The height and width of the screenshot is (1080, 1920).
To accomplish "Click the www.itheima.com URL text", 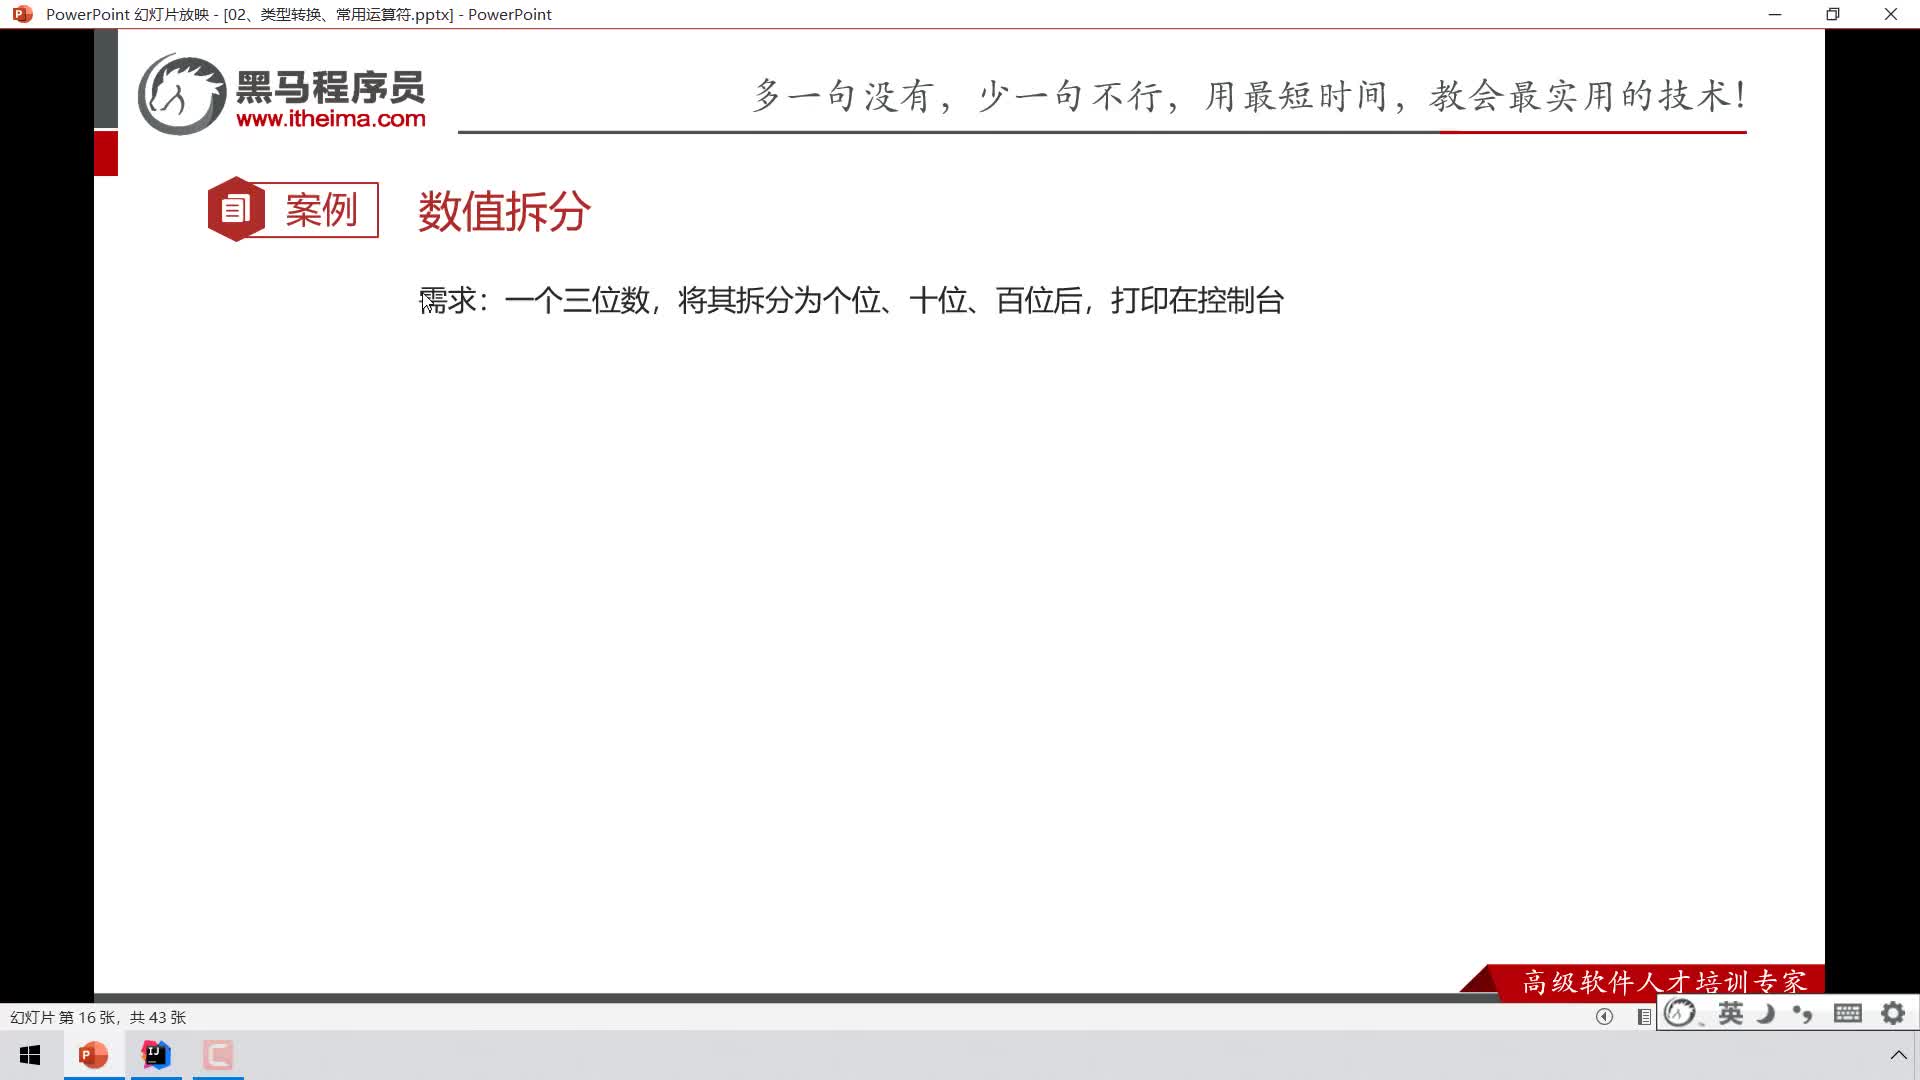I will [331, 119].
